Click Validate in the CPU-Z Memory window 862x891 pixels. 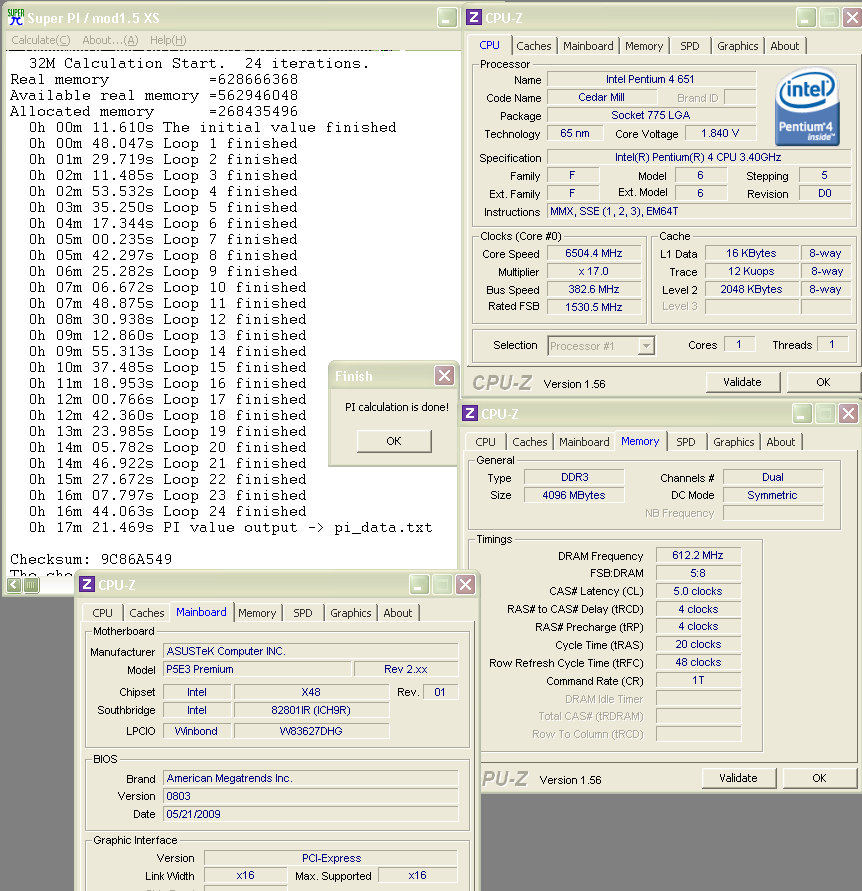738,778
